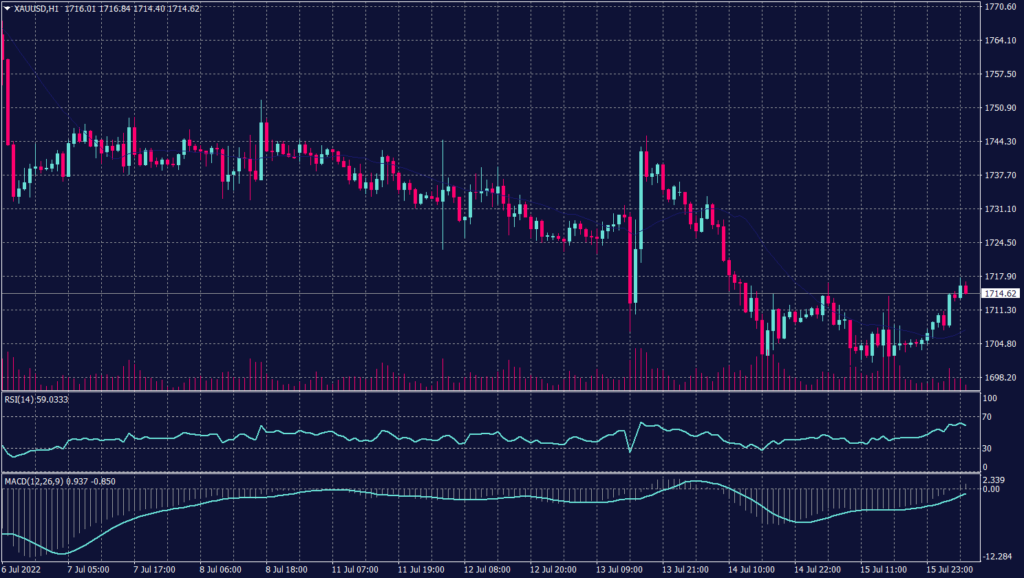Click the 1698.20 price scale label
Viewport: 1024px width, 578px height.
1001,378
